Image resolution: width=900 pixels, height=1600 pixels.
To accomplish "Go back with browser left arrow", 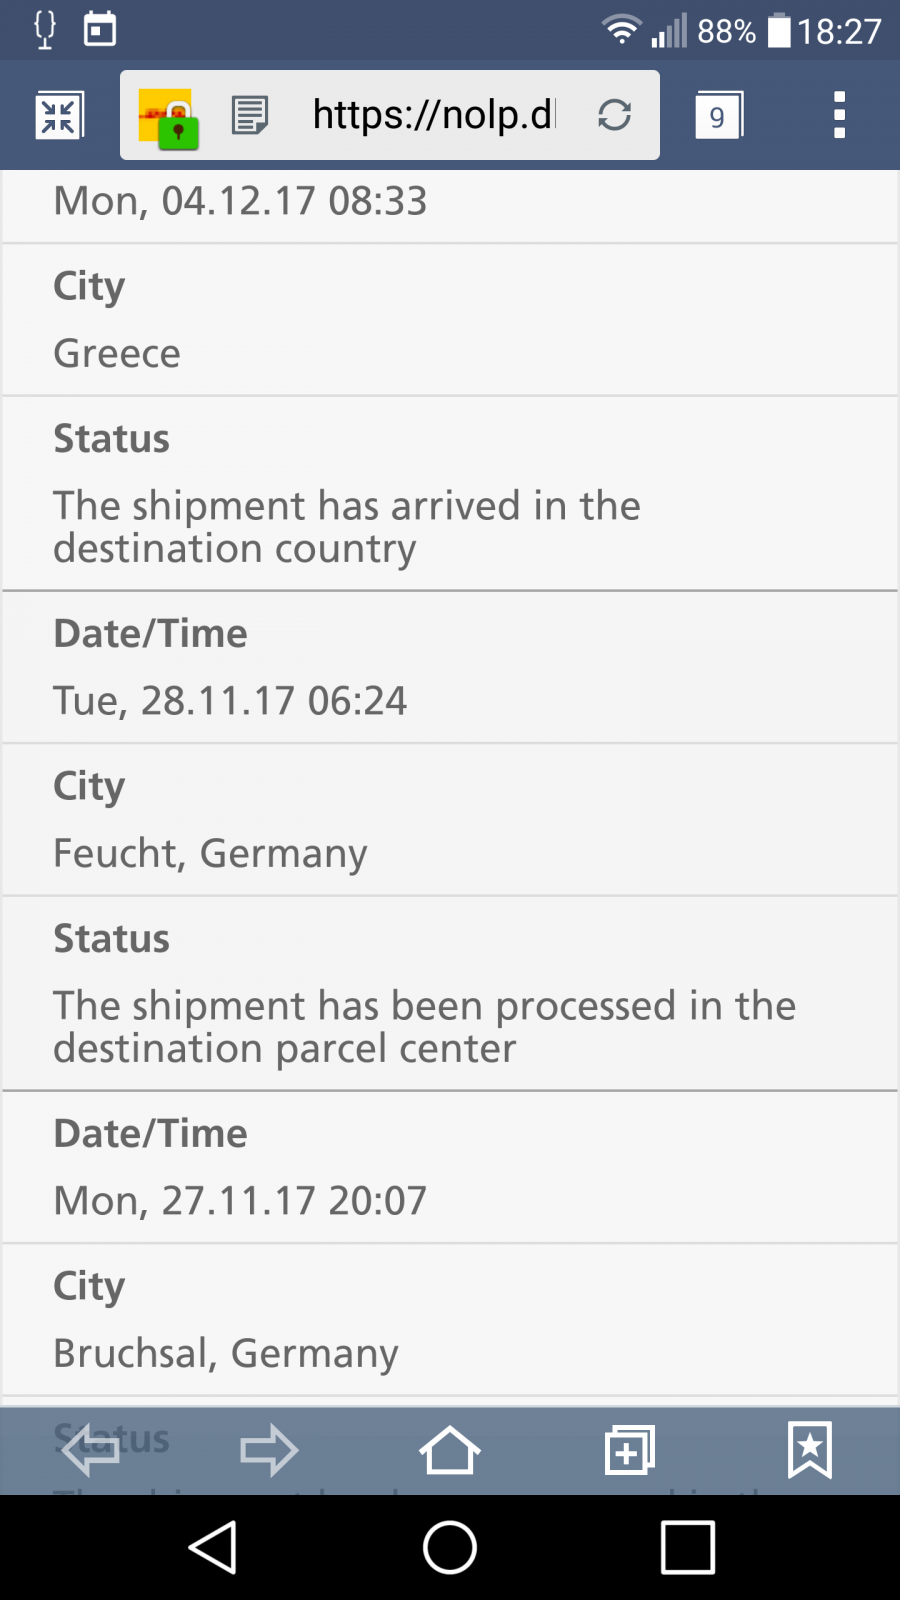I will [x=90, y=1450].
